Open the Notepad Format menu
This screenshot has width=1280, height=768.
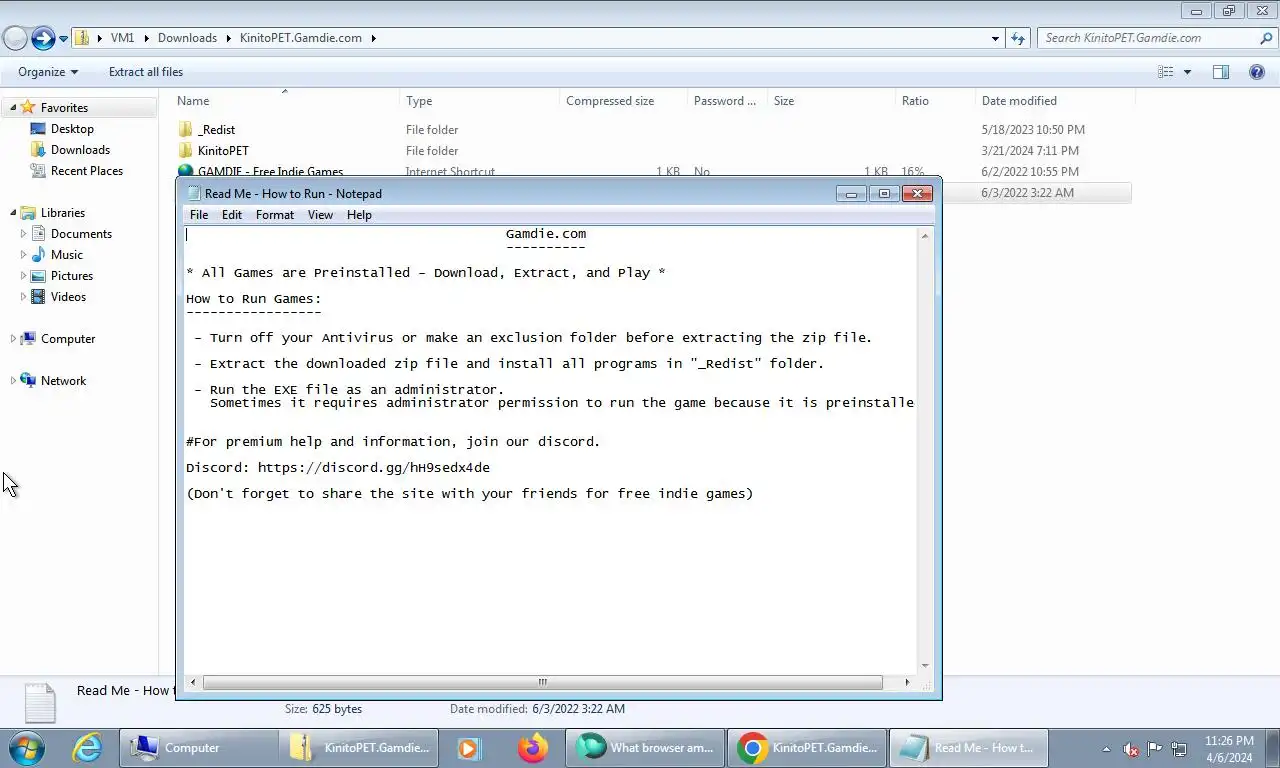click(275, 215)
